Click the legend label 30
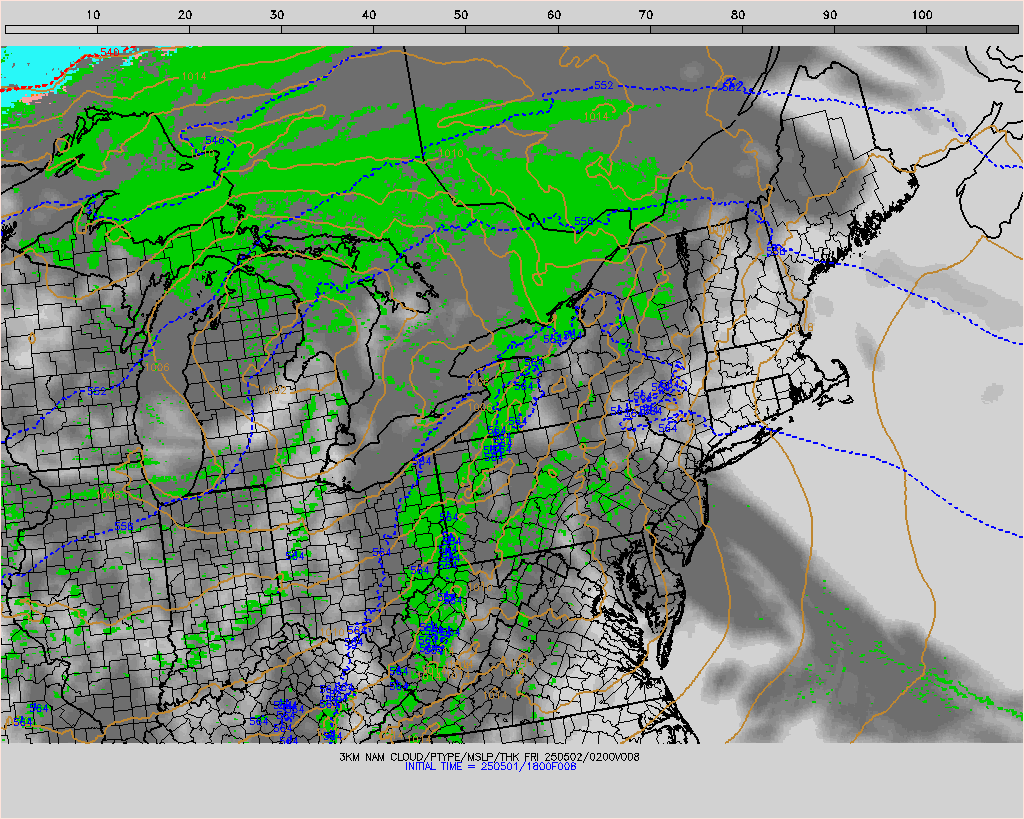 [x=277, y=14]
